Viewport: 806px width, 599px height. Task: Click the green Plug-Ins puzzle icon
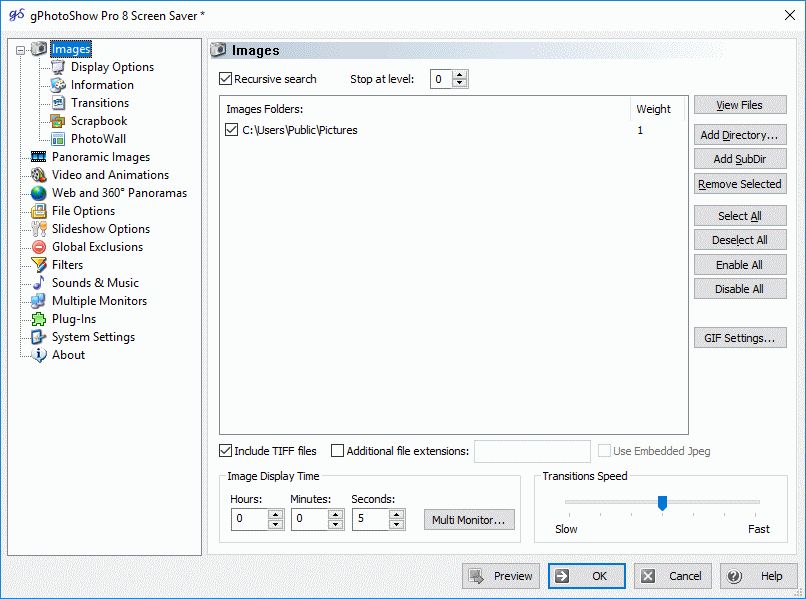click(39, 319)
